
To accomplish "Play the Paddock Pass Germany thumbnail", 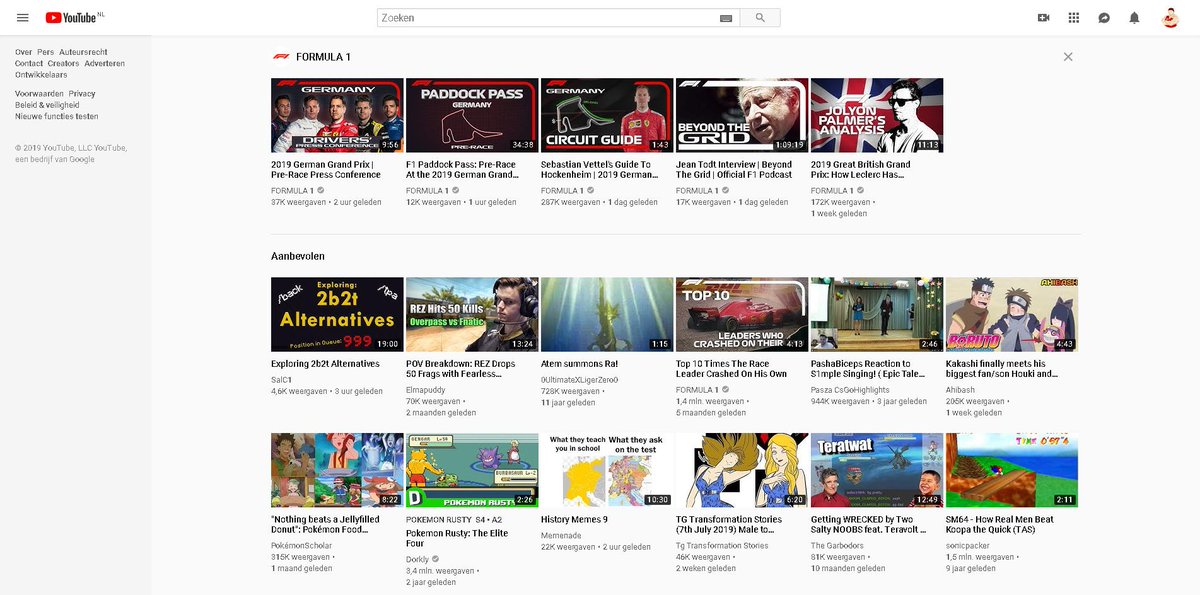I will 472,115.
